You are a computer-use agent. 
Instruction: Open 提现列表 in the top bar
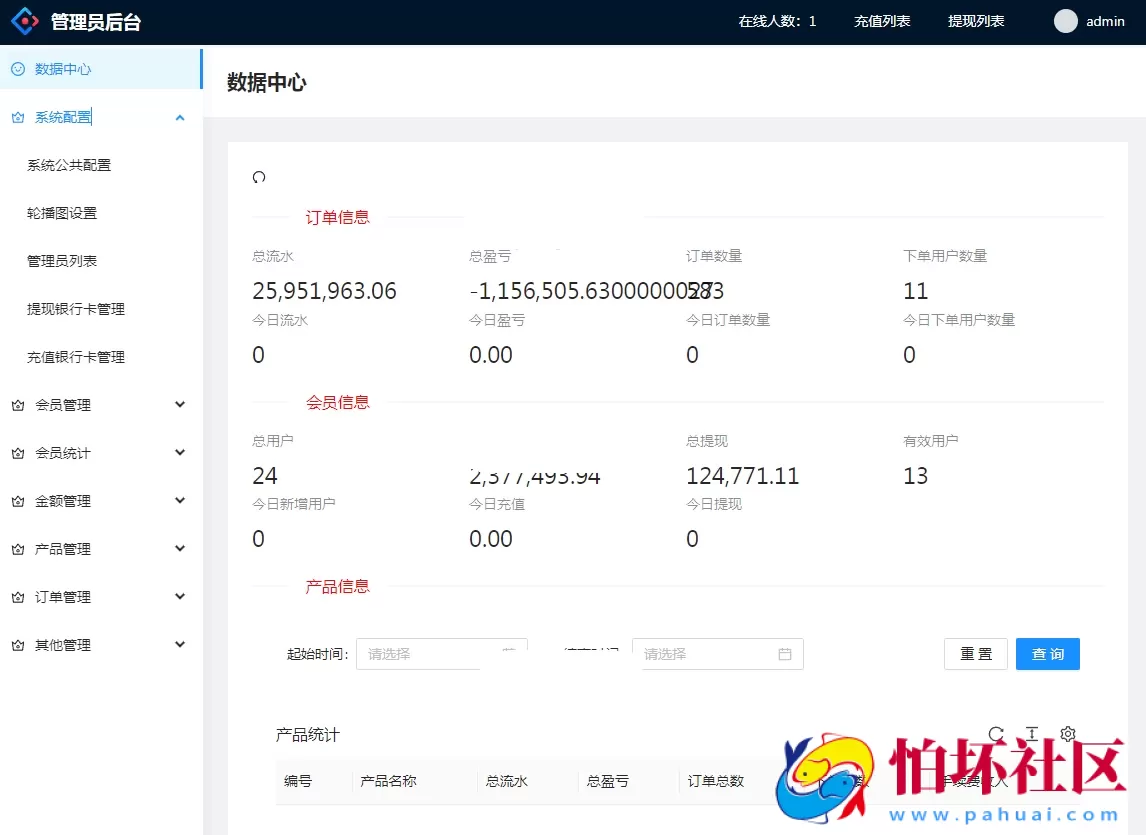(976, 20)
